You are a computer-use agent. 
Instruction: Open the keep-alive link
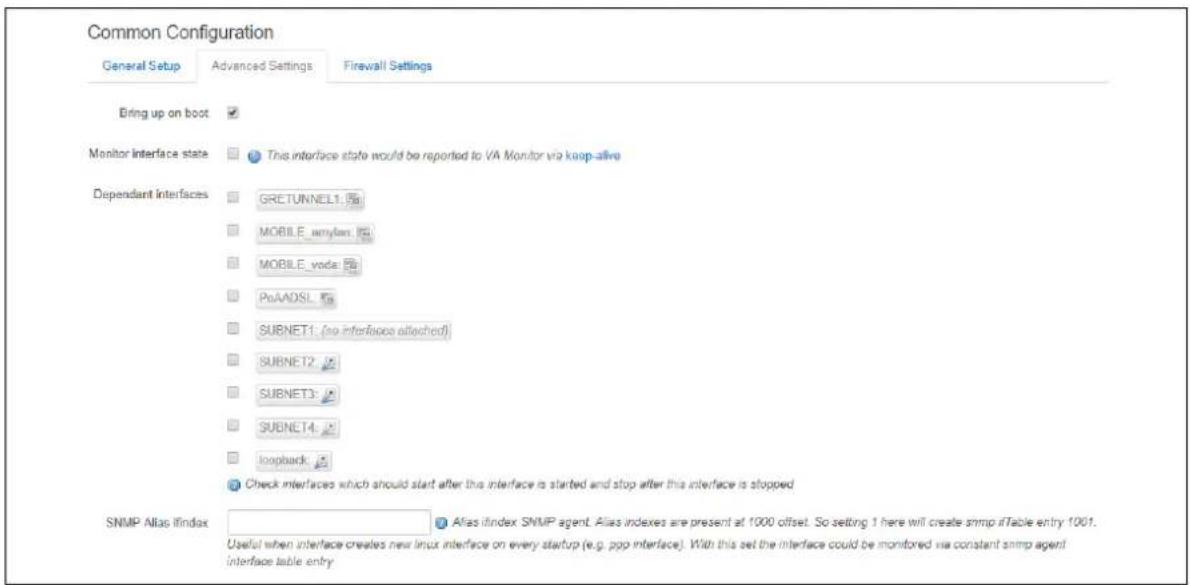[593, 156]
